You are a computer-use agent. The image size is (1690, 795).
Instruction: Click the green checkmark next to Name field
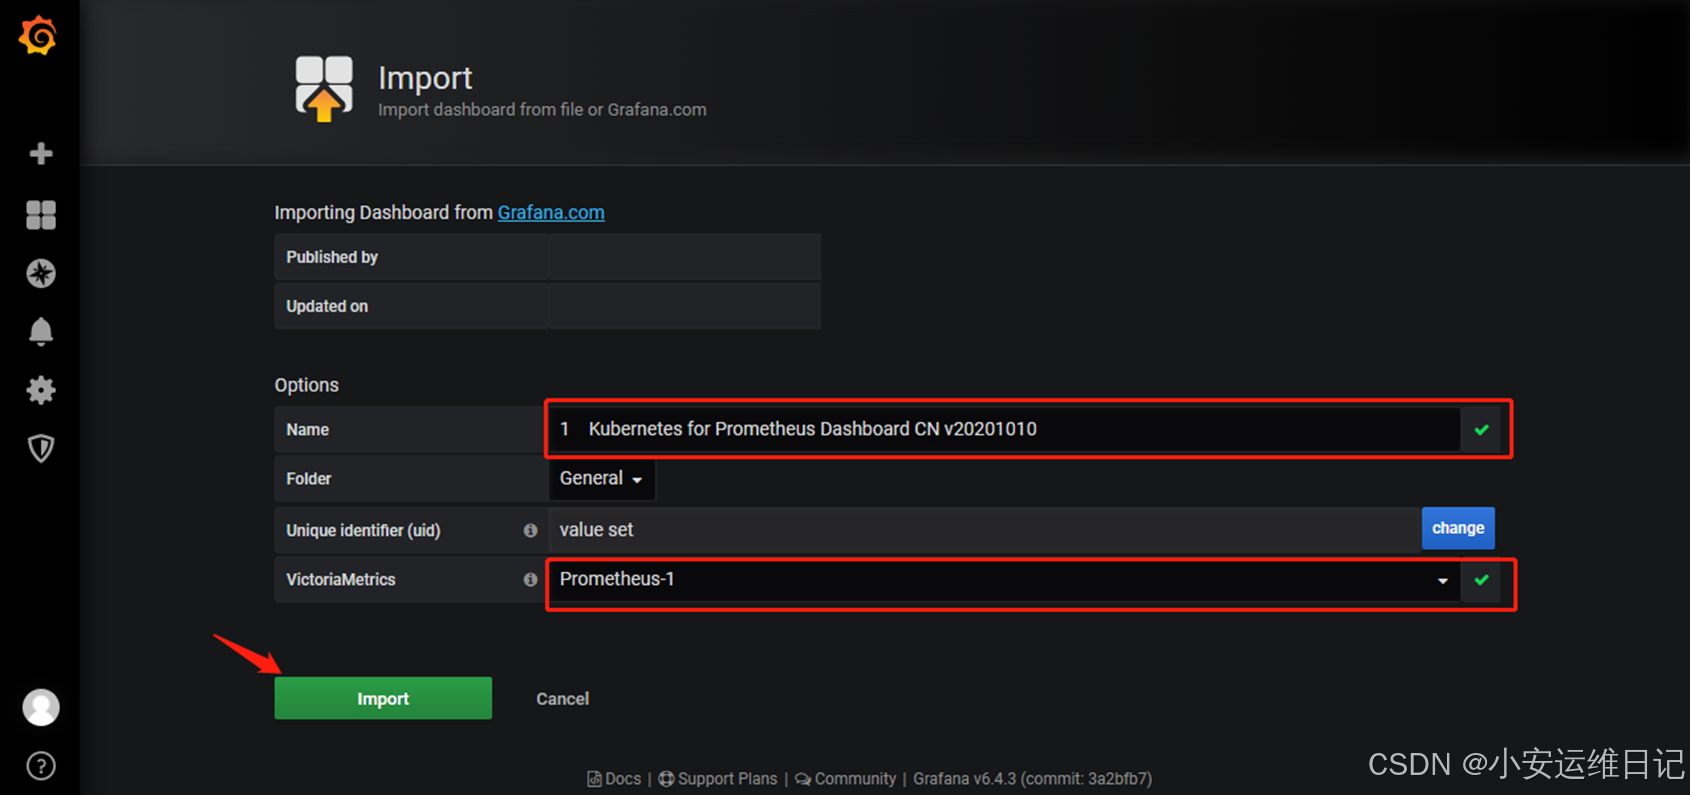coord(1481,429)
